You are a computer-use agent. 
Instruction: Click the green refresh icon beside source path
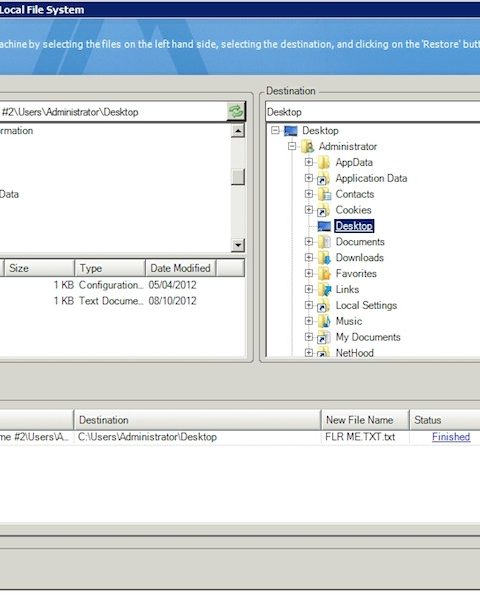click(236, 112)
